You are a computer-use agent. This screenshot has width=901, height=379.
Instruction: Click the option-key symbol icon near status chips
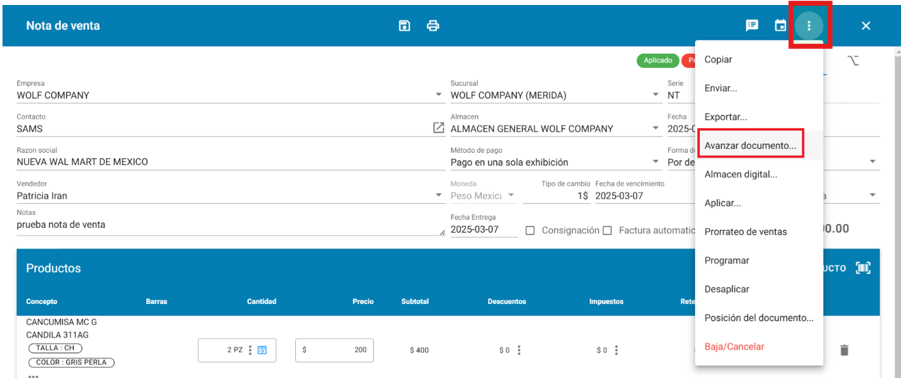(x=853, y=60)
